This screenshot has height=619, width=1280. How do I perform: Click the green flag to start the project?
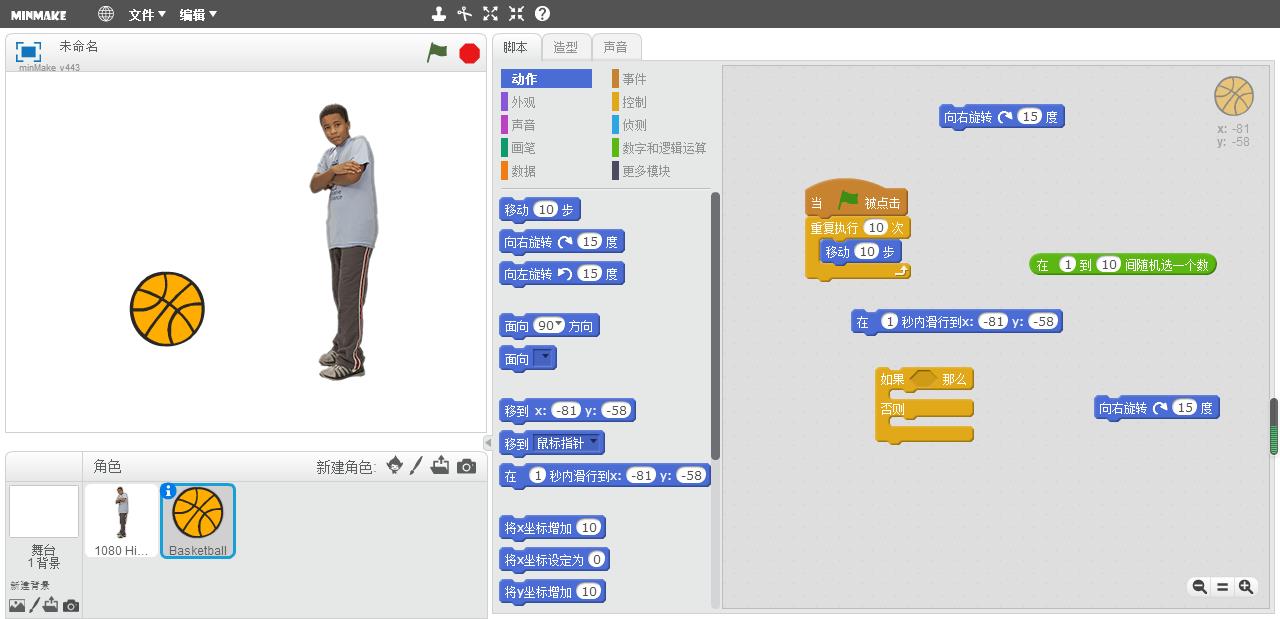pos(437,52)
